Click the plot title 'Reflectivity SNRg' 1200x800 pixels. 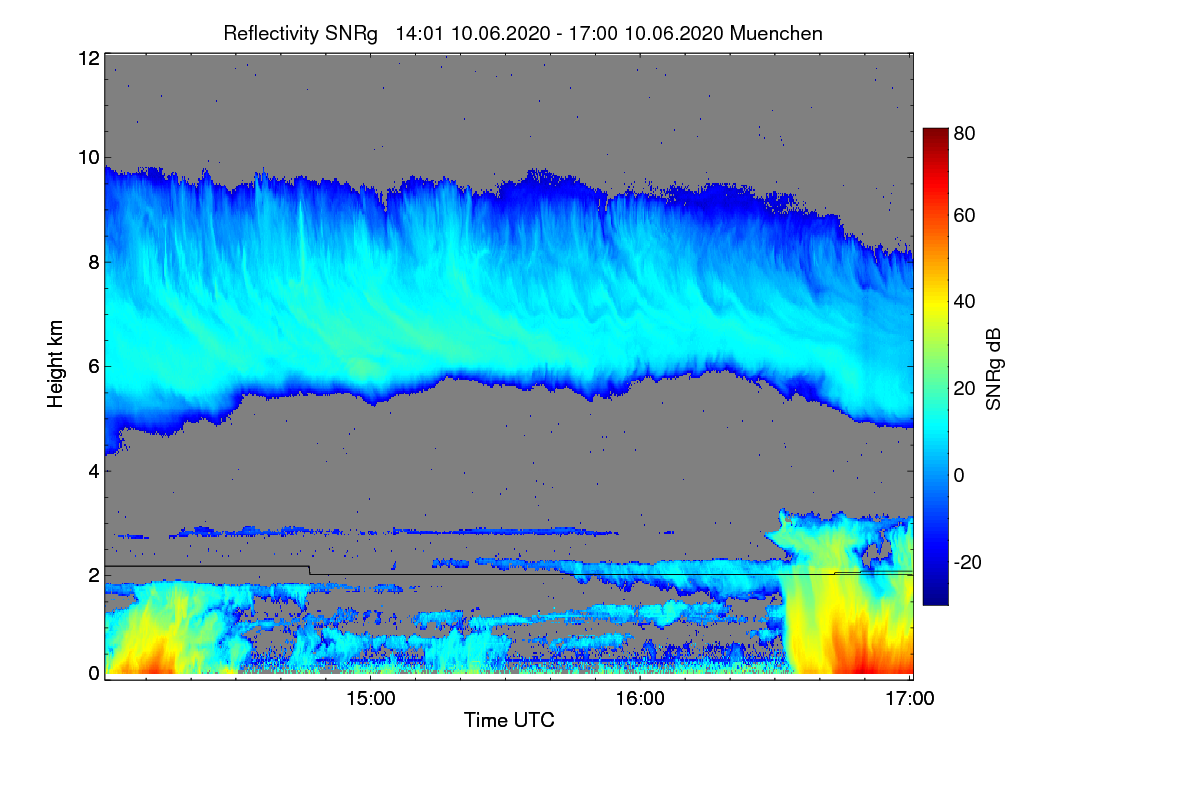coord(301,33)
